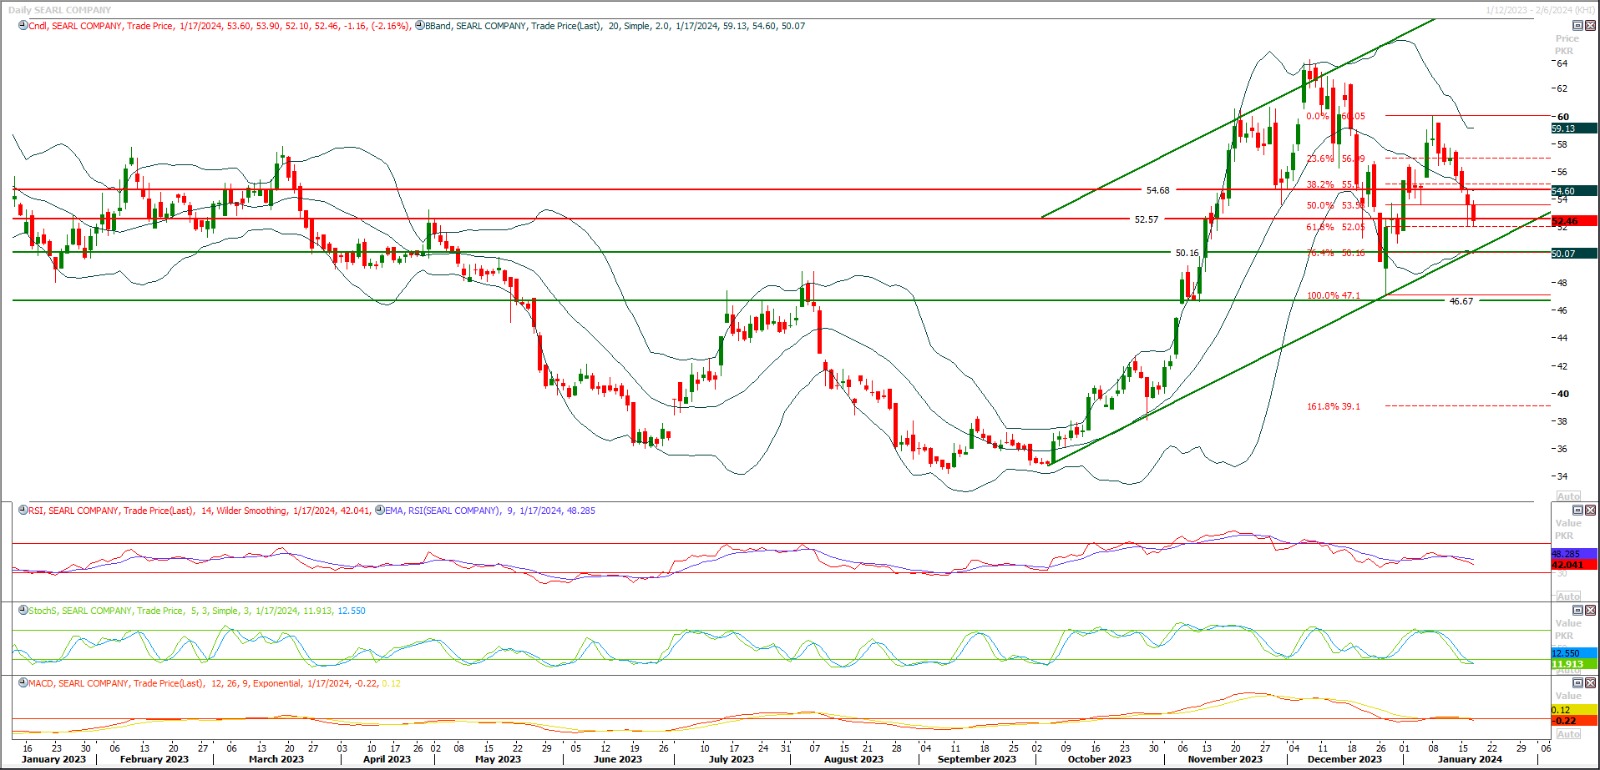Maximize the MACD indicator pane
This screenshot has width=1600, height=770.
[1578, 683]
